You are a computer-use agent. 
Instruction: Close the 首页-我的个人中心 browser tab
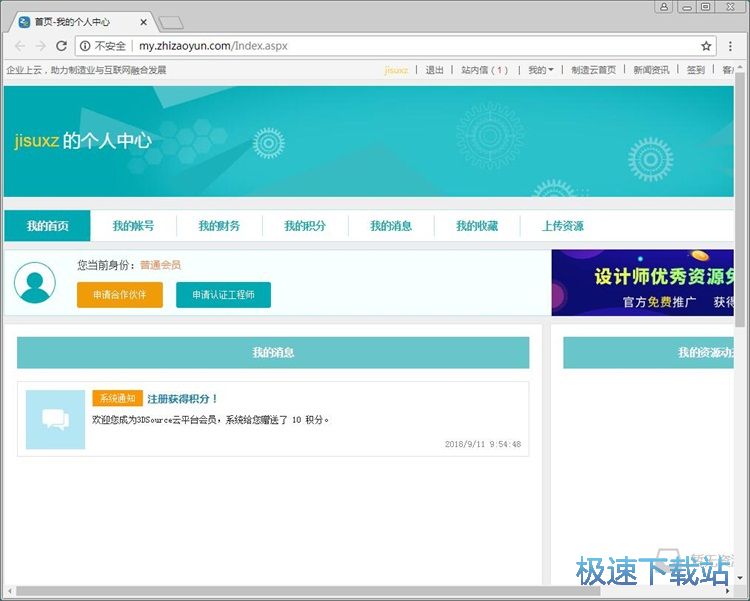coord(144,22)
